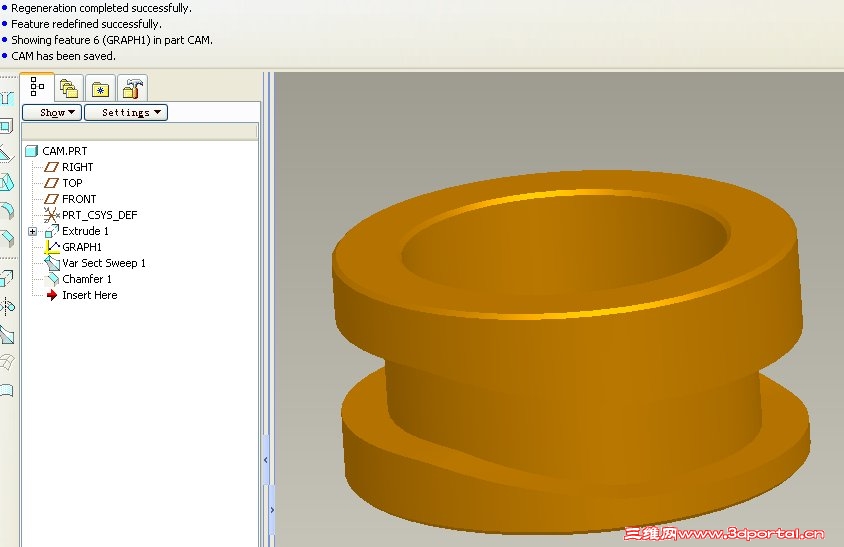Click 'CAM has been saved.' message
The image size is (844, 547).
coord(63,56)
